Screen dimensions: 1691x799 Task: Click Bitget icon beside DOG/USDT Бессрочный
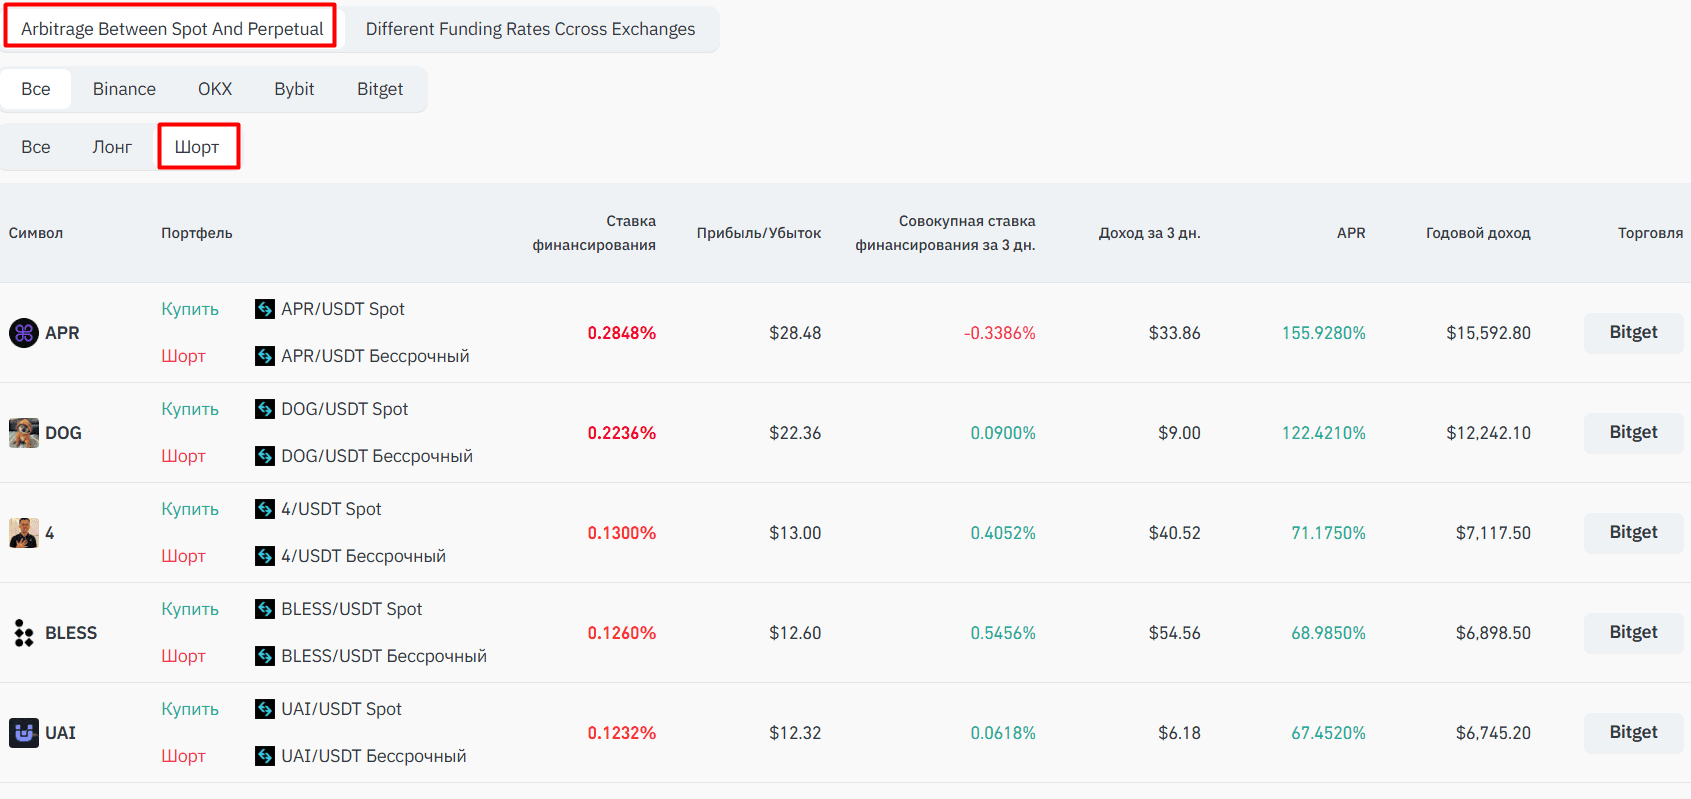265,456
